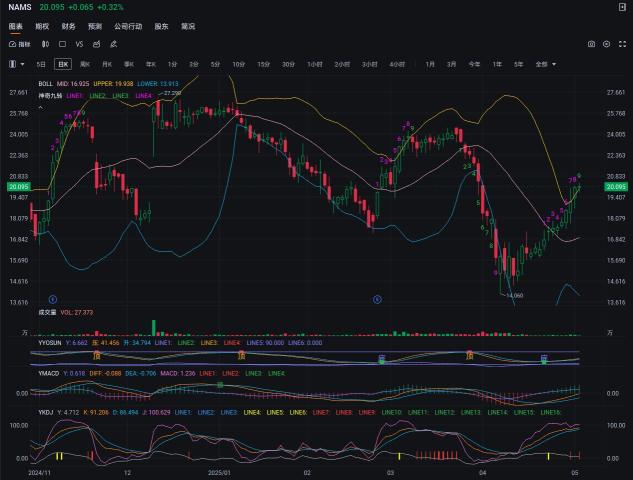Click the event marker near 2024/11

coord(52,300)
